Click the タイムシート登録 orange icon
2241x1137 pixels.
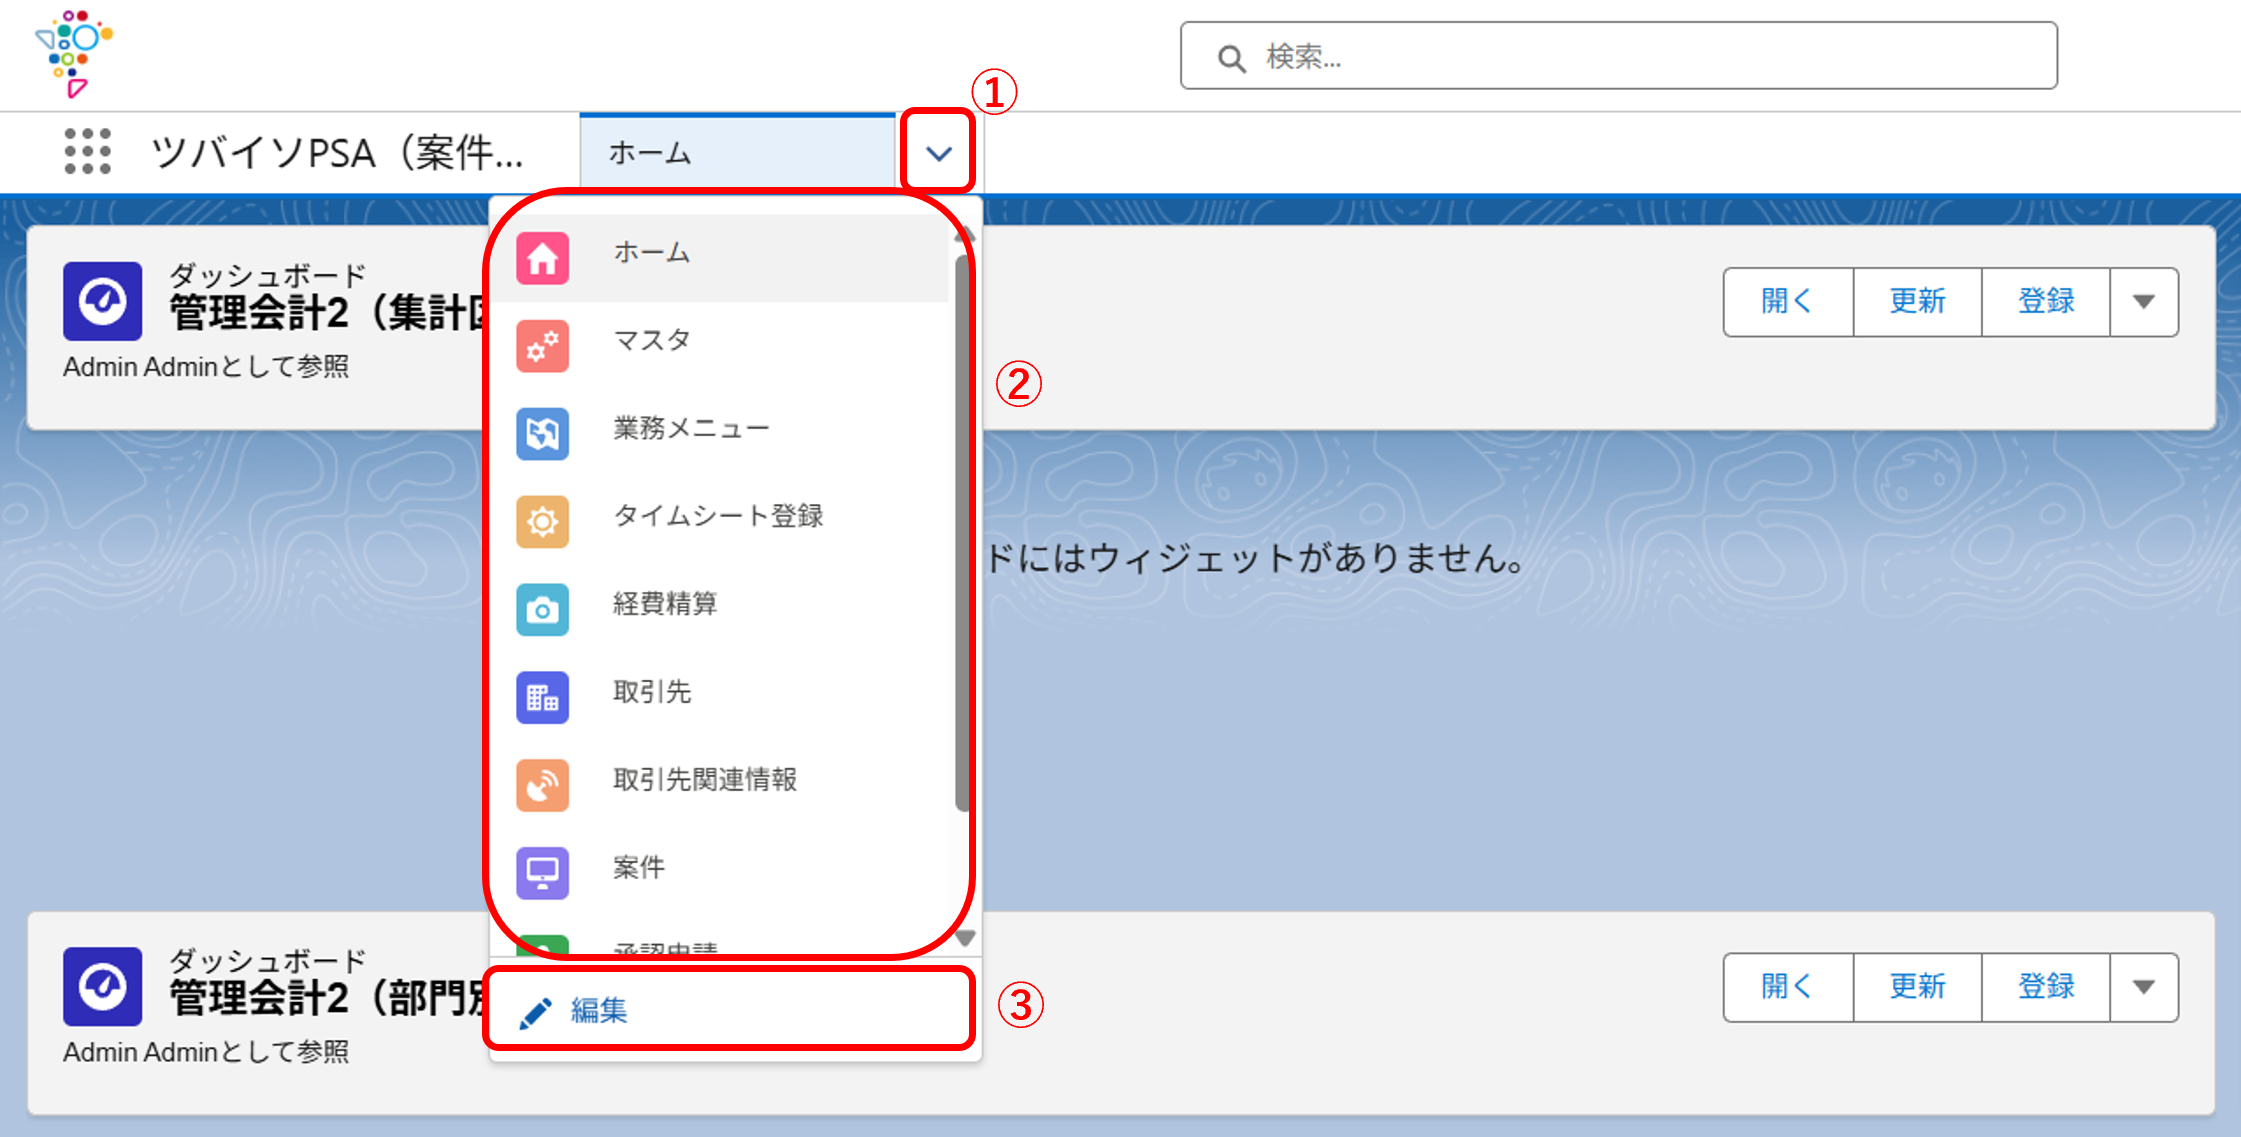pyautogui.click(x=543, y=522)
